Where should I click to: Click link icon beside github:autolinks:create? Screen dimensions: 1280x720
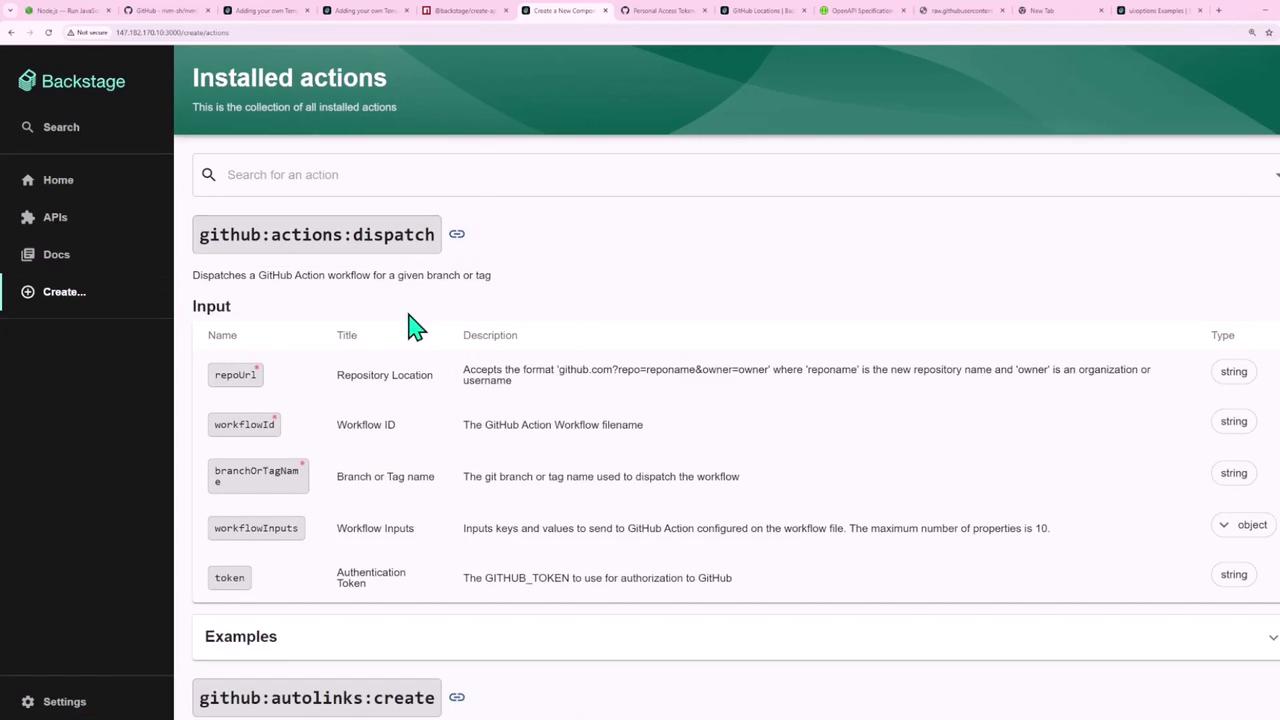pos(457,697)
